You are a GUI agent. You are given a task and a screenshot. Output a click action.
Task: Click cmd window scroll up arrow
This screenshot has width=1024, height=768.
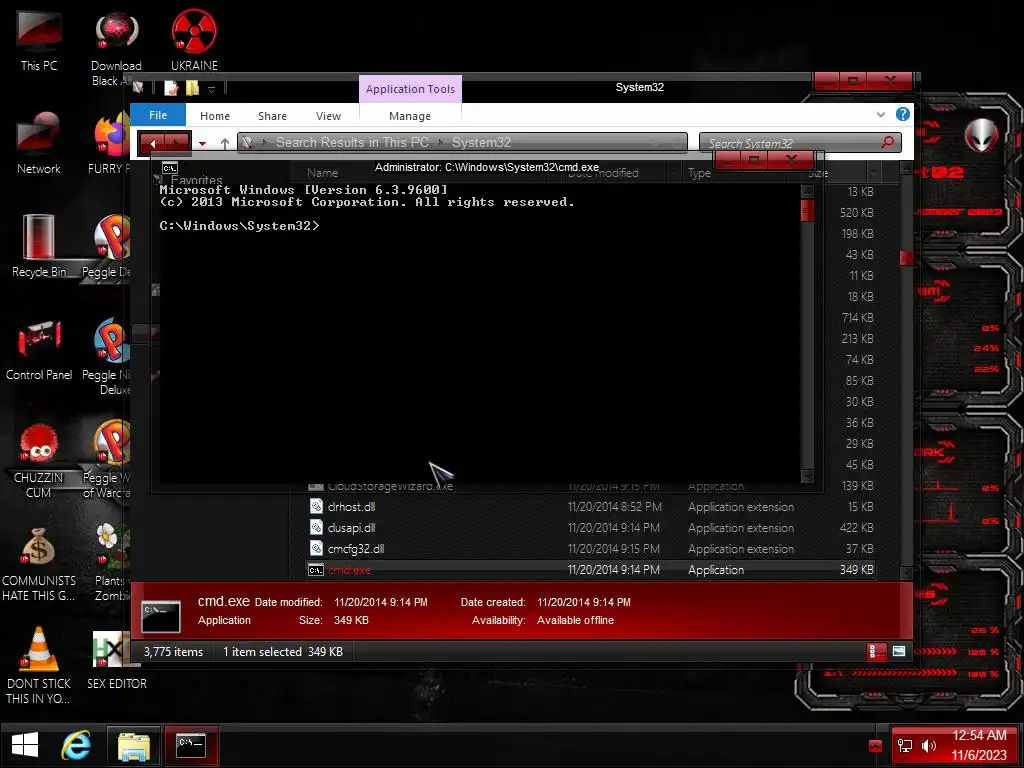(x=807, y=191)
